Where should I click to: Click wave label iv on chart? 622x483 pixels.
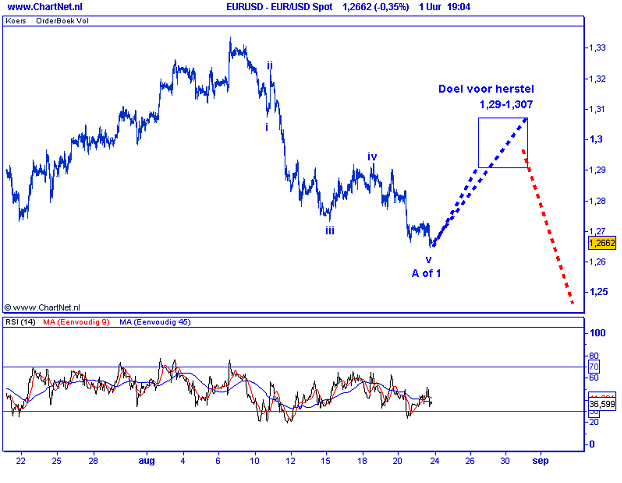371,156
